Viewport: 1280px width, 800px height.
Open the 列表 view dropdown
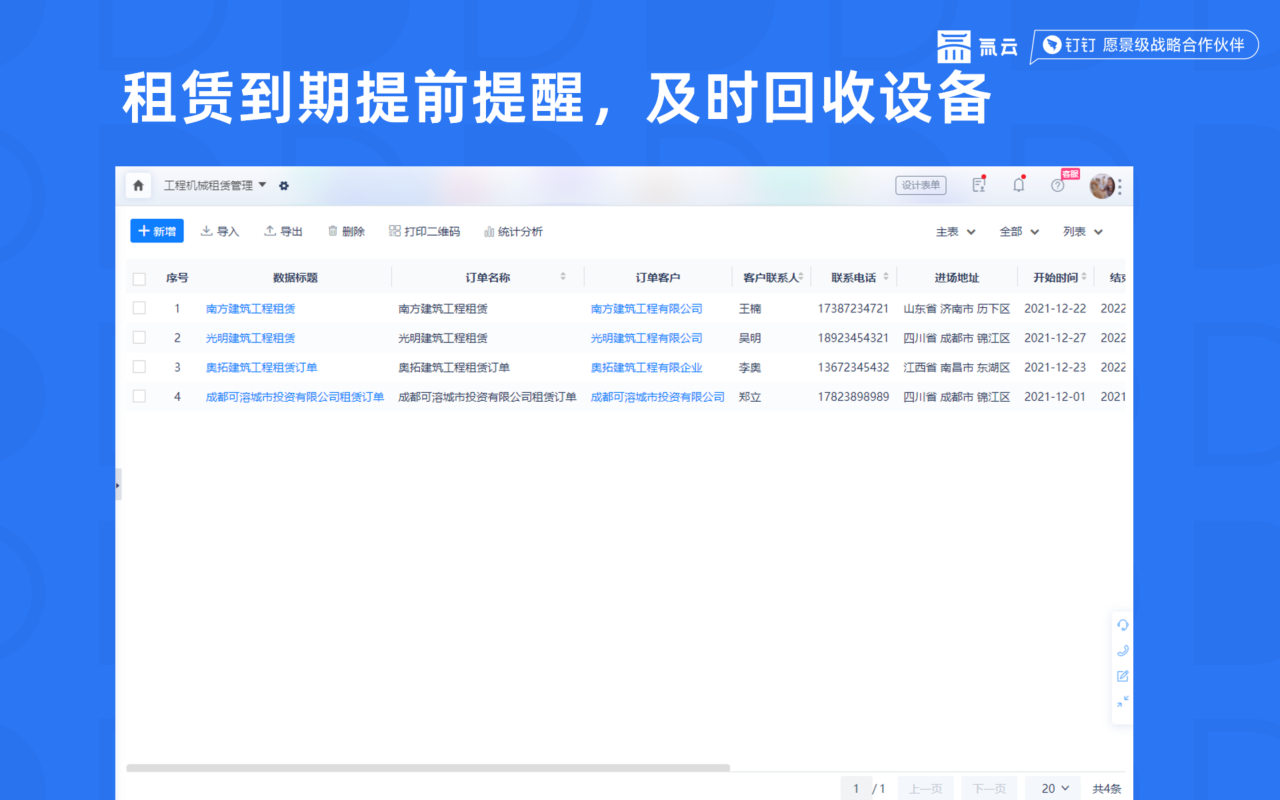[x=1083, y=231]
